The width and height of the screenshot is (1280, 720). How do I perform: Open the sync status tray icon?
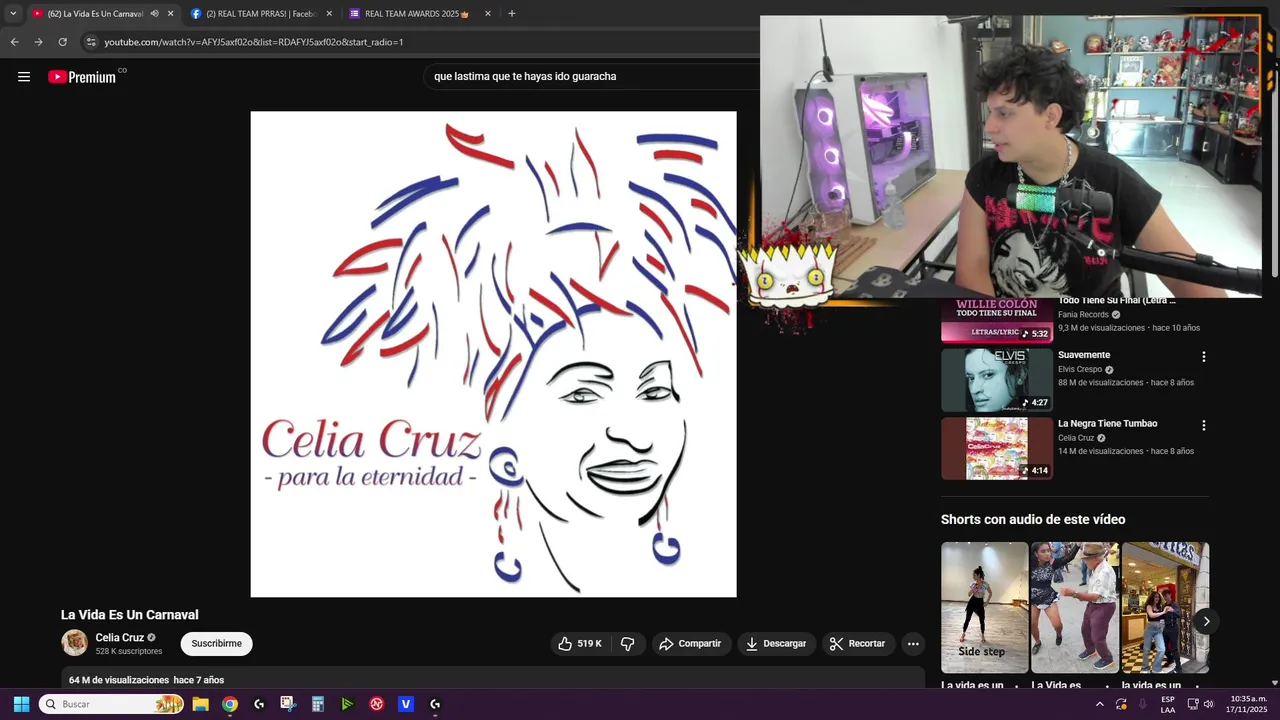tap(1121, 704)
